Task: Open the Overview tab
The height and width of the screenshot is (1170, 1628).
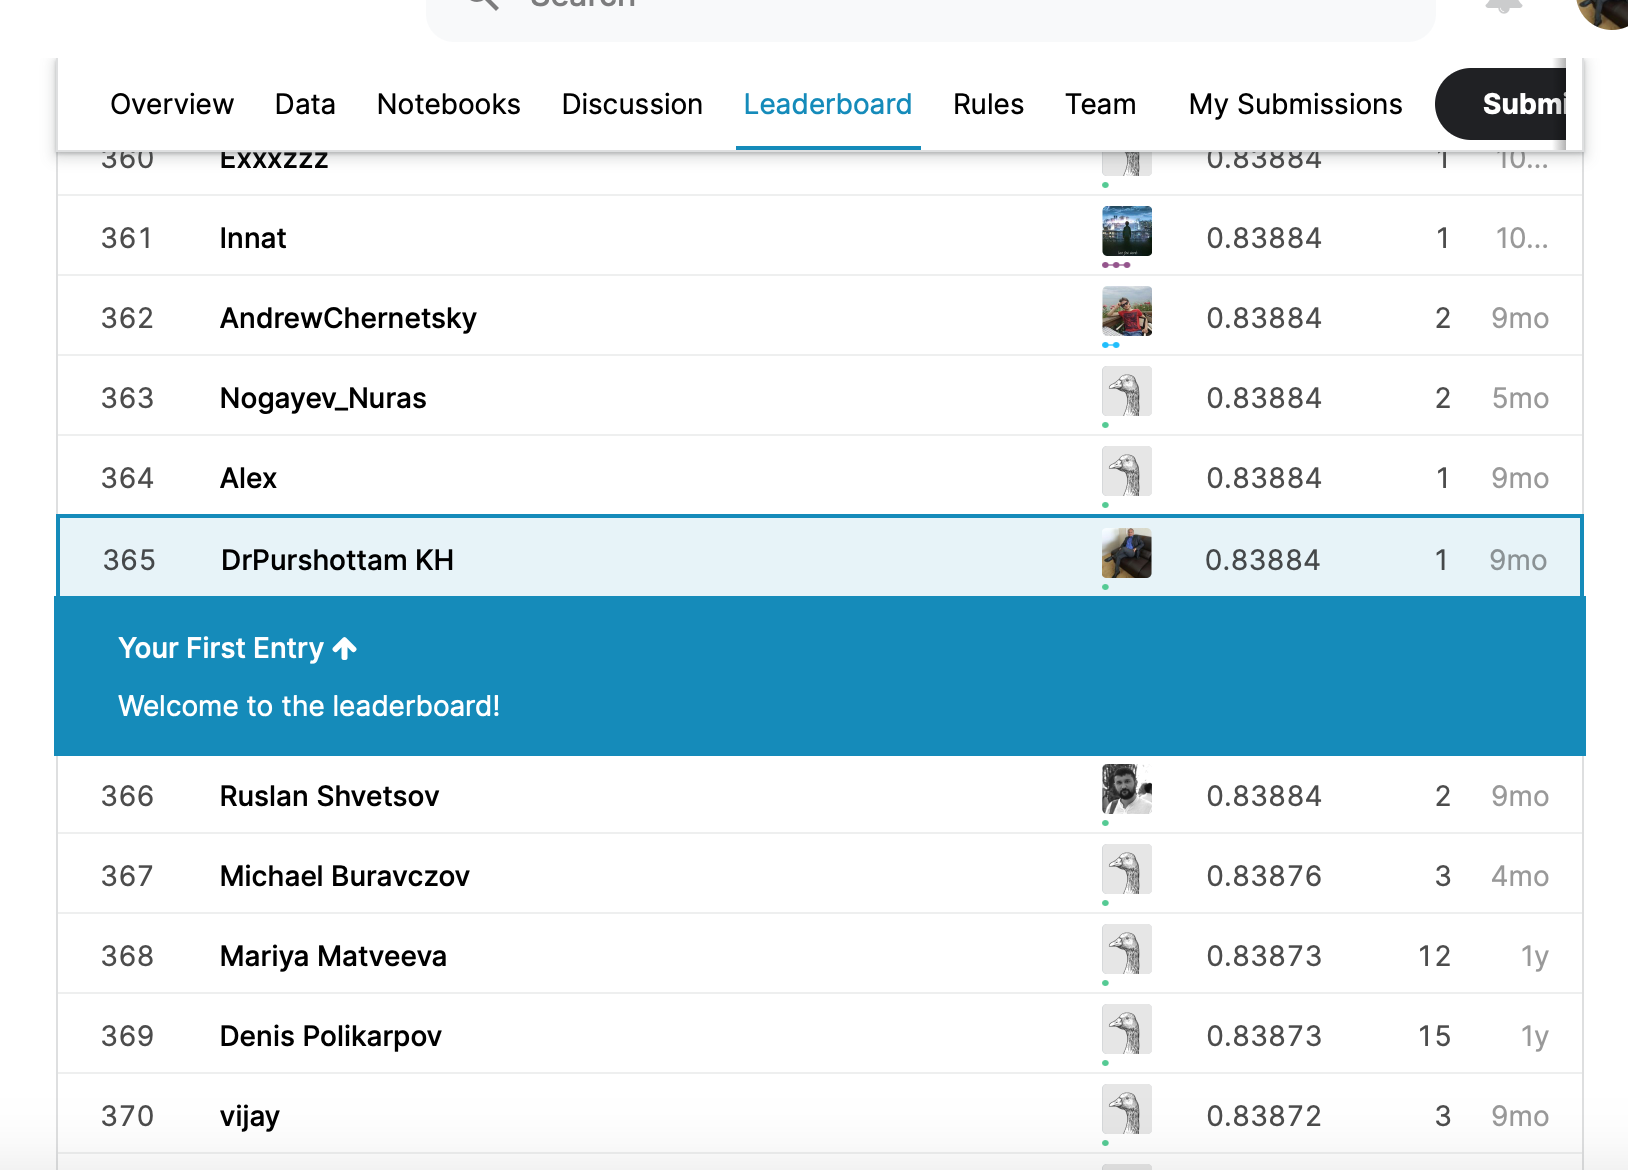Action: 172,104
